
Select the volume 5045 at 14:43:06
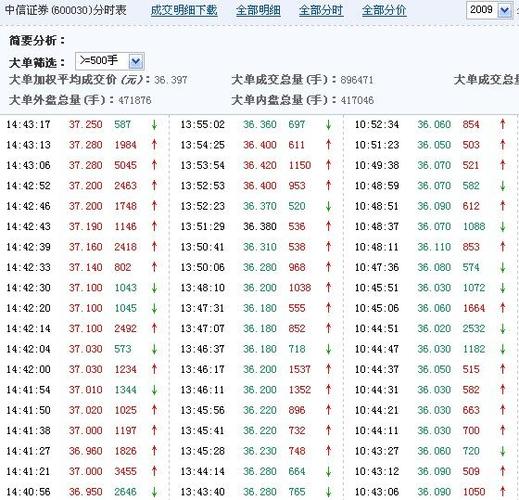pos(125,165)
